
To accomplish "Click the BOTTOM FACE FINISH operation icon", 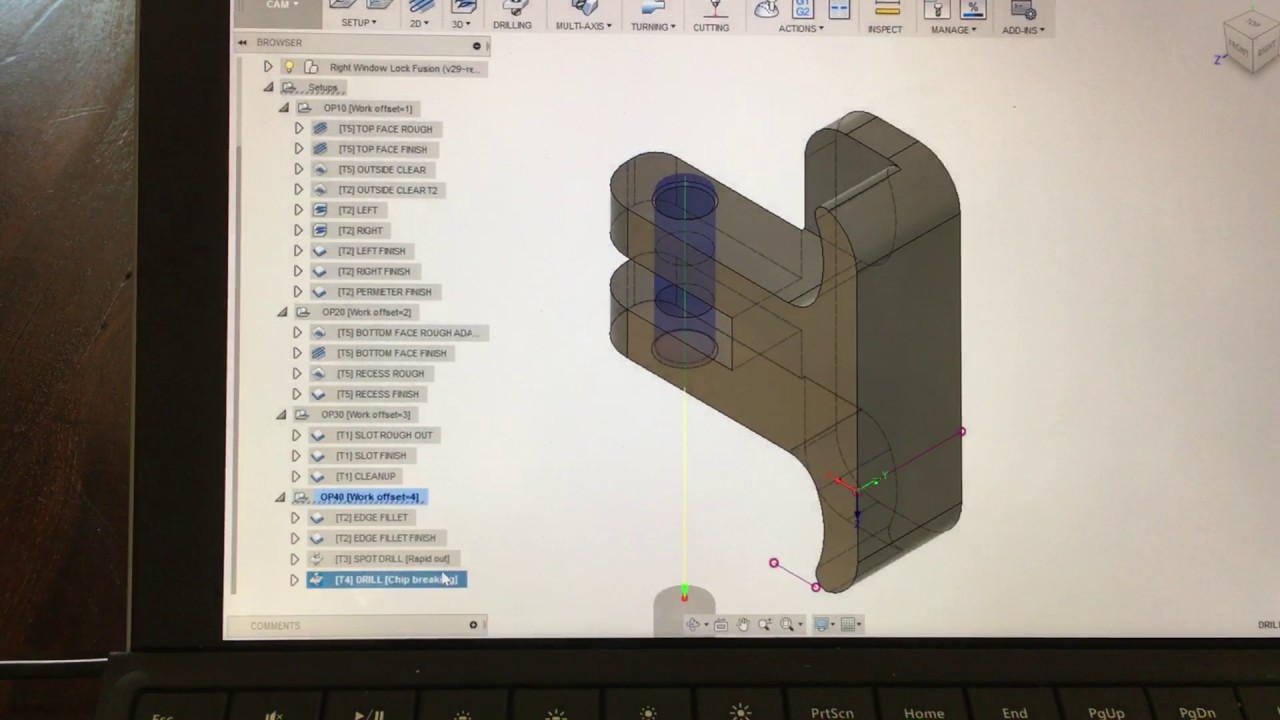I will click(x=319, y=353).
